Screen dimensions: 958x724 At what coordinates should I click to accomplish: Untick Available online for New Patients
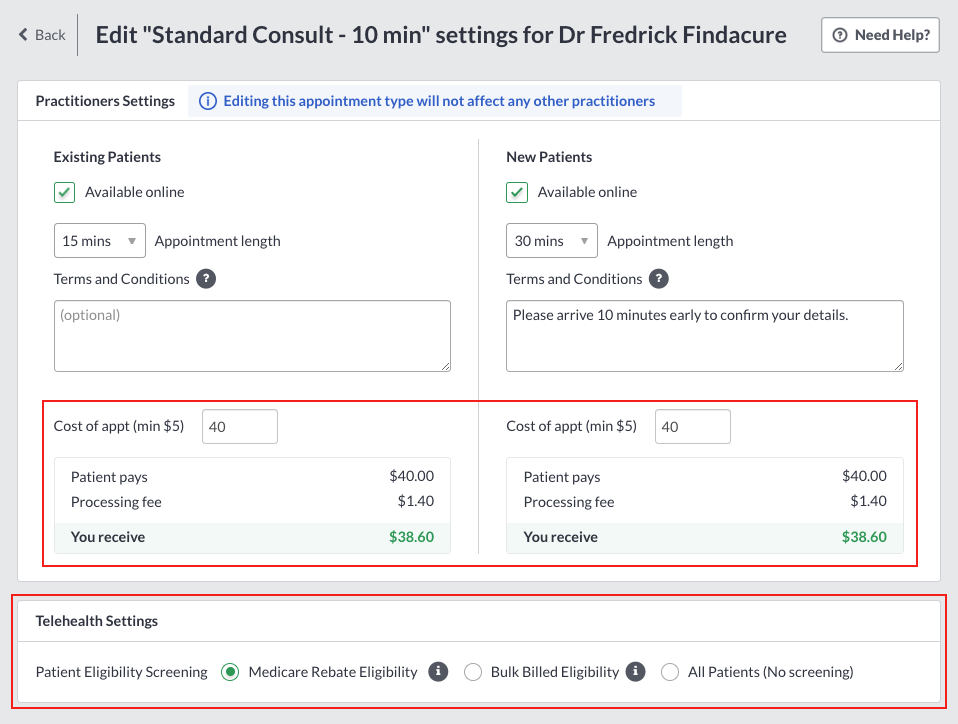tap(517, 192)
